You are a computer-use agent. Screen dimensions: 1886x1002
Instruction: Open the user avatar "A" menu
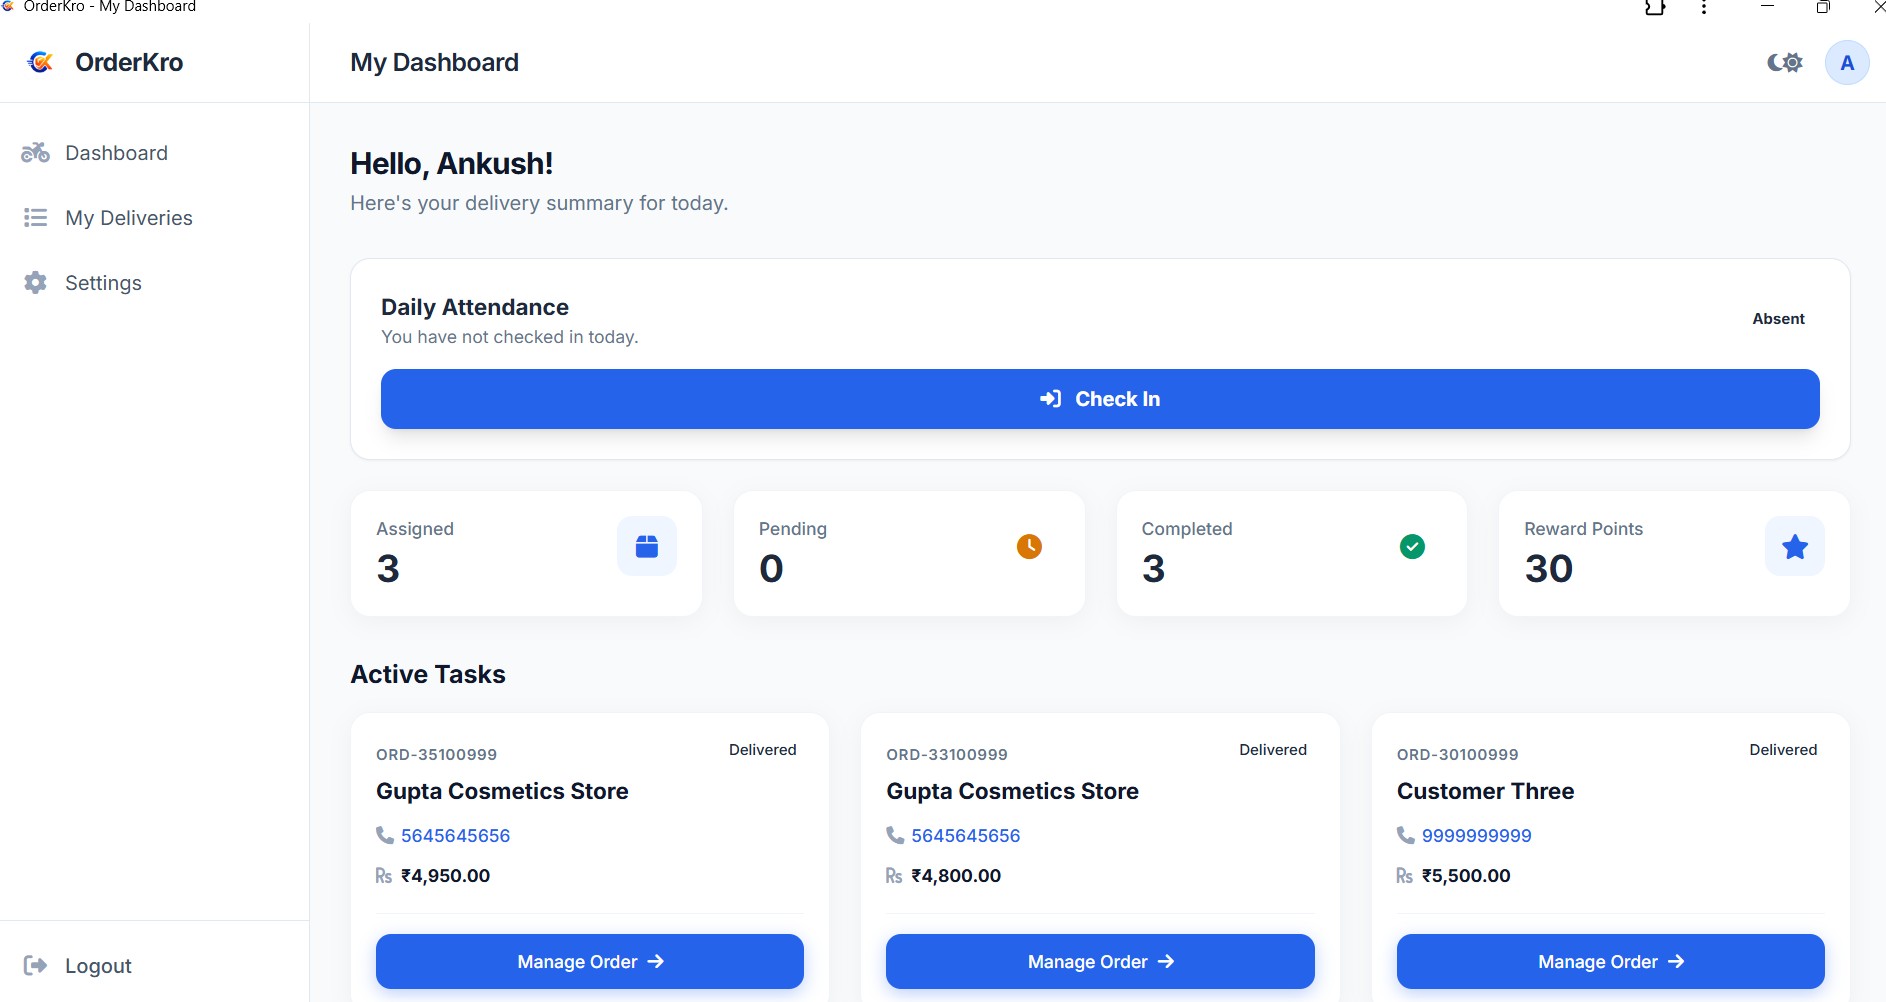tap(1847, 63)
